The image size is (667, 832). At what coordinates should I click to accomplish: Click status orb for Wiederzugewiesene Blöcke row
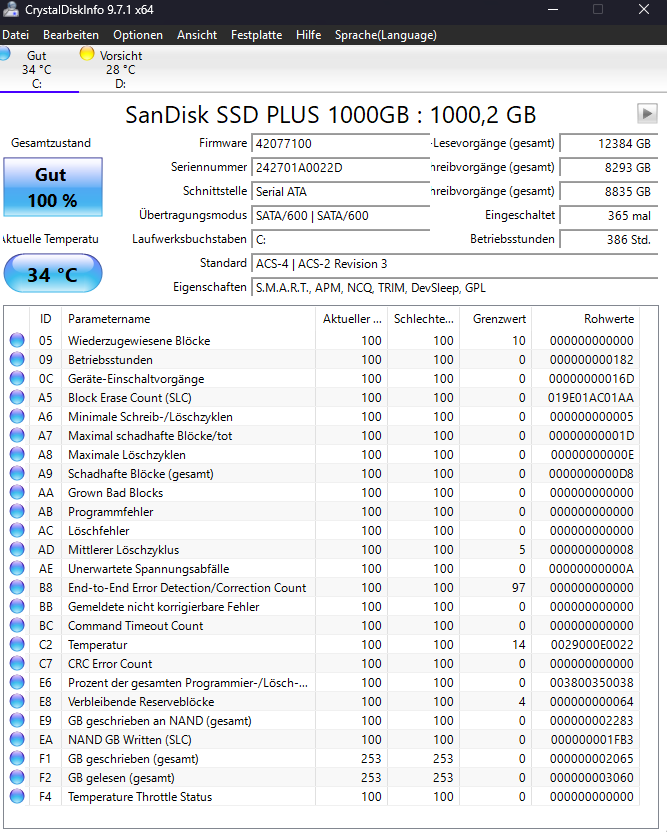point(17,340)
